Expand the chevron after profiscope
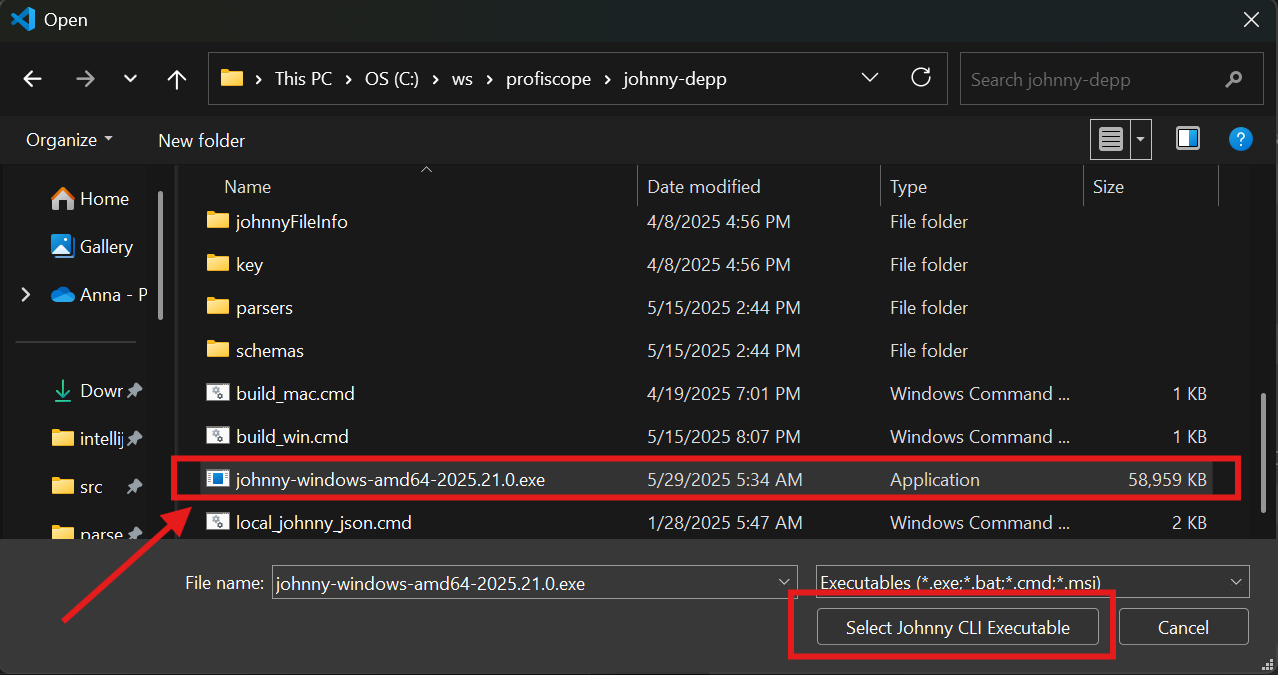The image size is (1278, 675). click(x=607, y=79)
